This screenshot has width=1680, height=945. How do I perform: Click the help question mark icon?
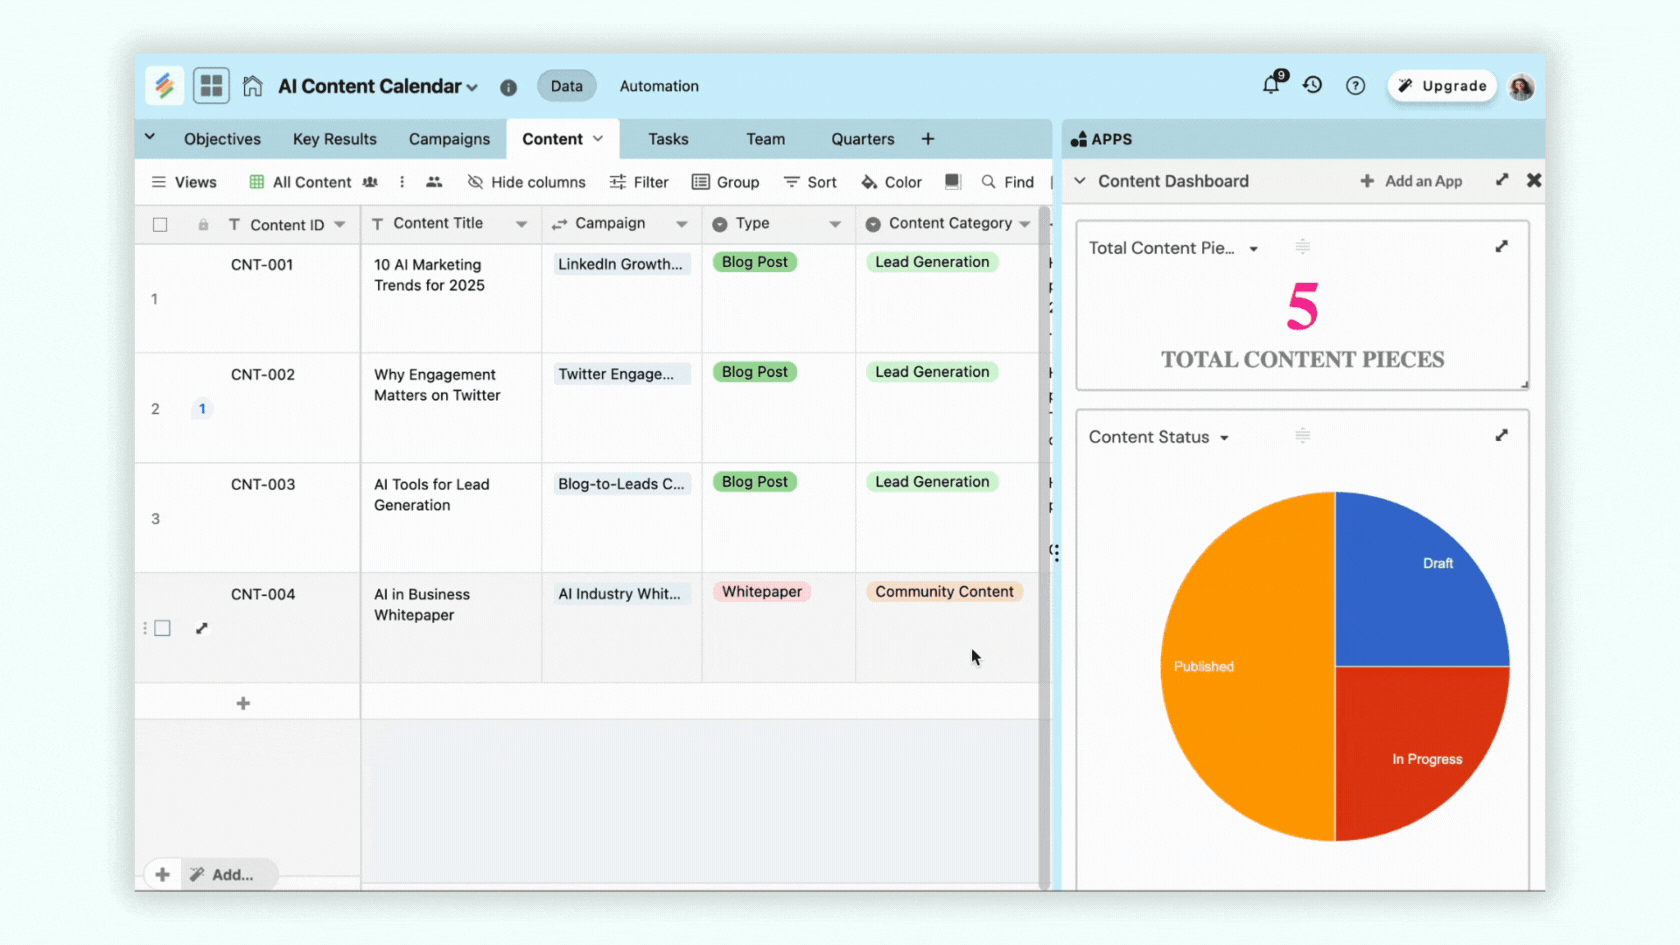point(1355,86)
